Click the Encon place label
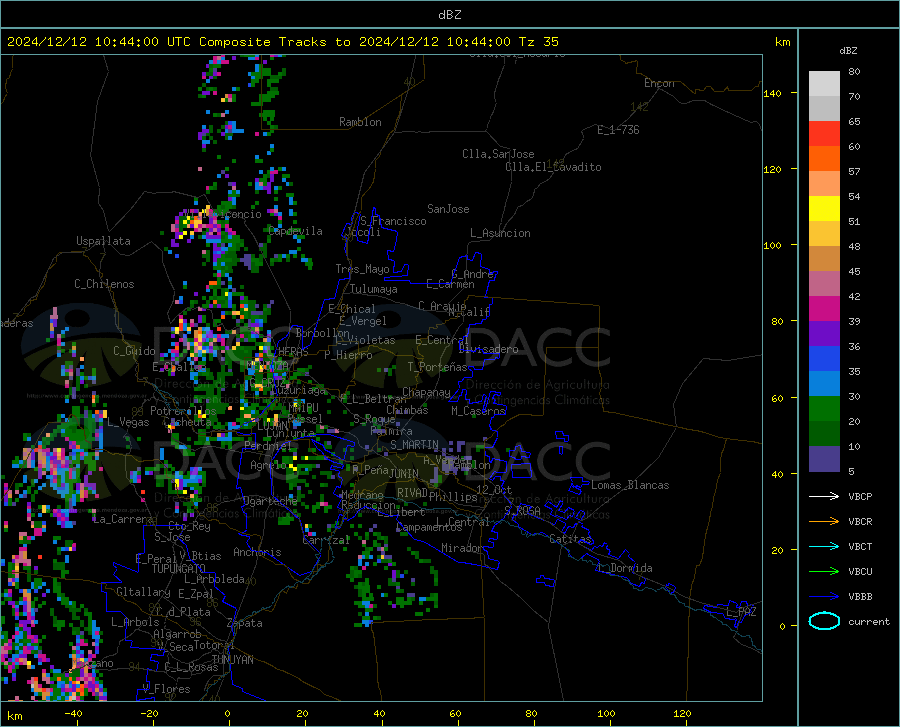 tap(659, 83)
